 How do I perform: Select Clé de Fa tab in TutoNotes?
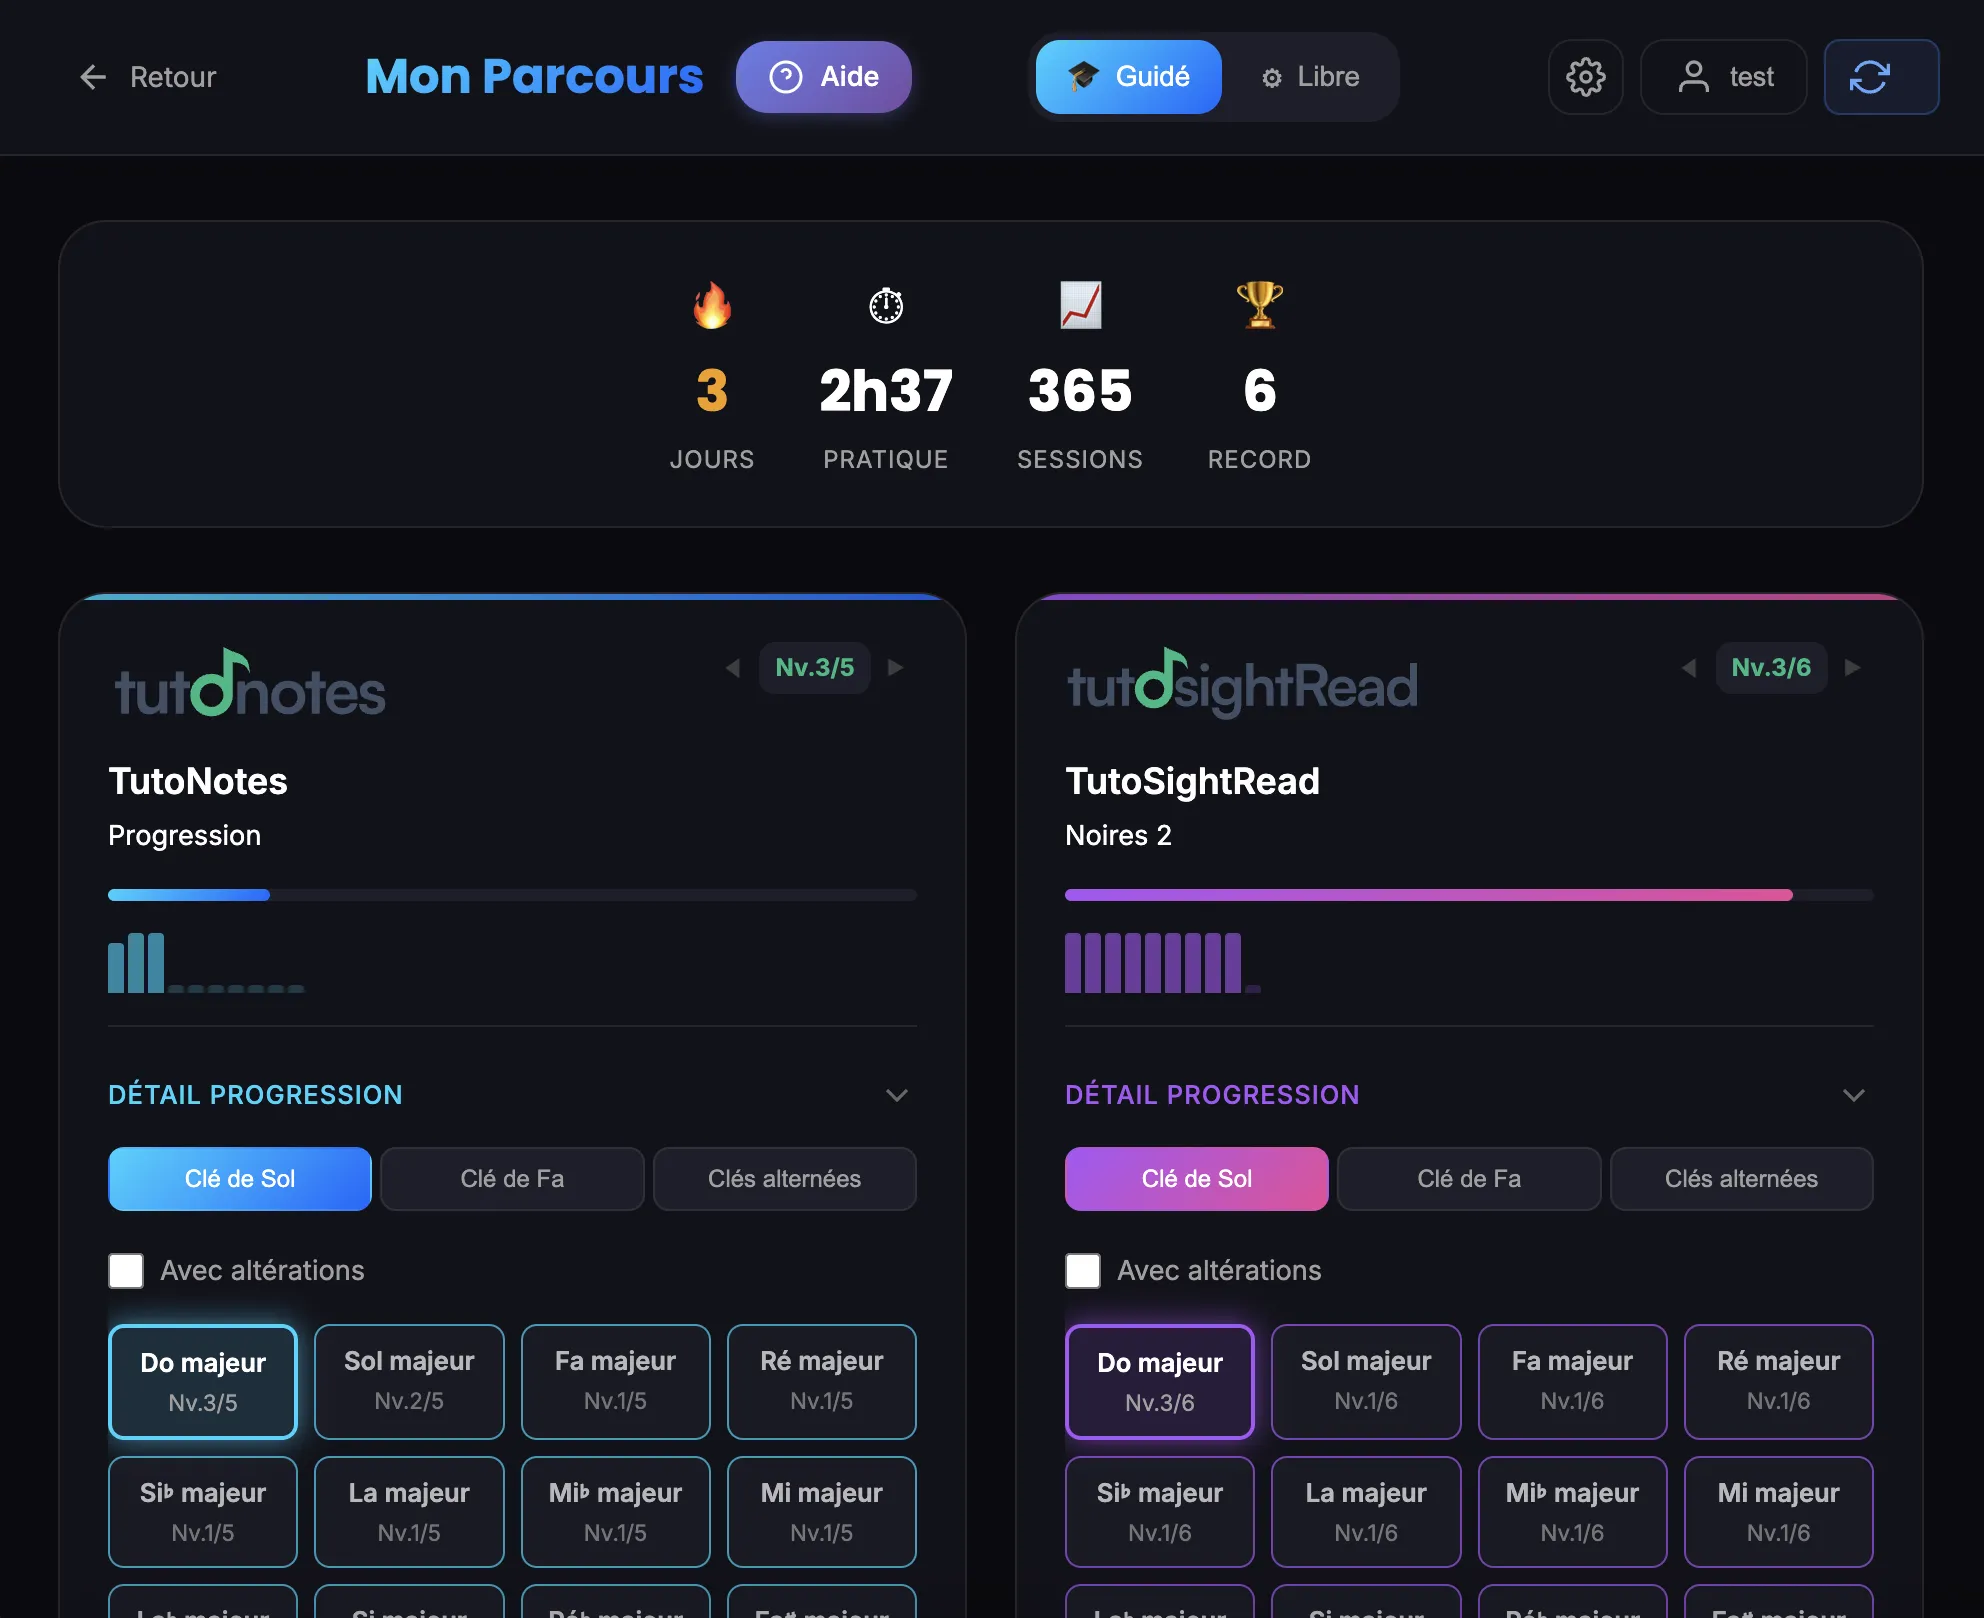[x=512, y=1179]
